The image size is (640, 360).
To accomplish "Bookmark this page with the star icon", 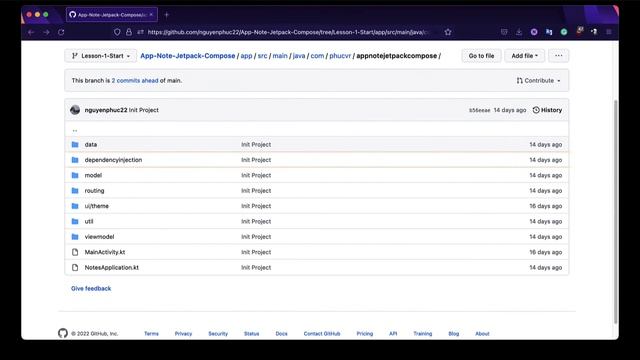I will [x=448, y=32].
